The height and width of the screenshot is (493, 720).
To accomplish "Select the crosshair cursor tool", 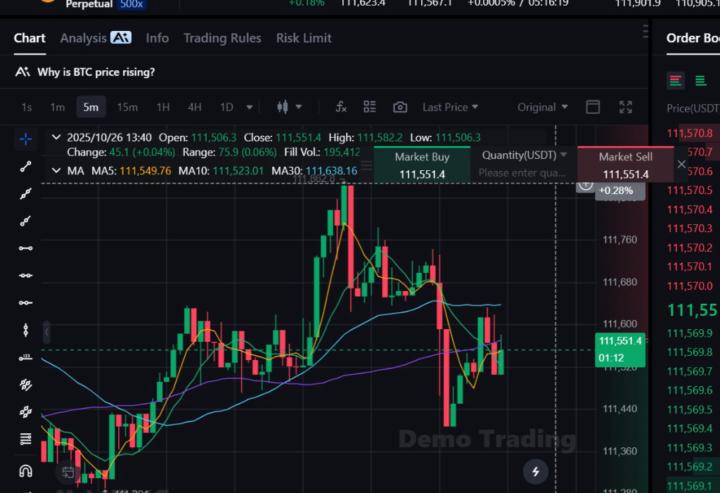I will (x=26, y=138).
